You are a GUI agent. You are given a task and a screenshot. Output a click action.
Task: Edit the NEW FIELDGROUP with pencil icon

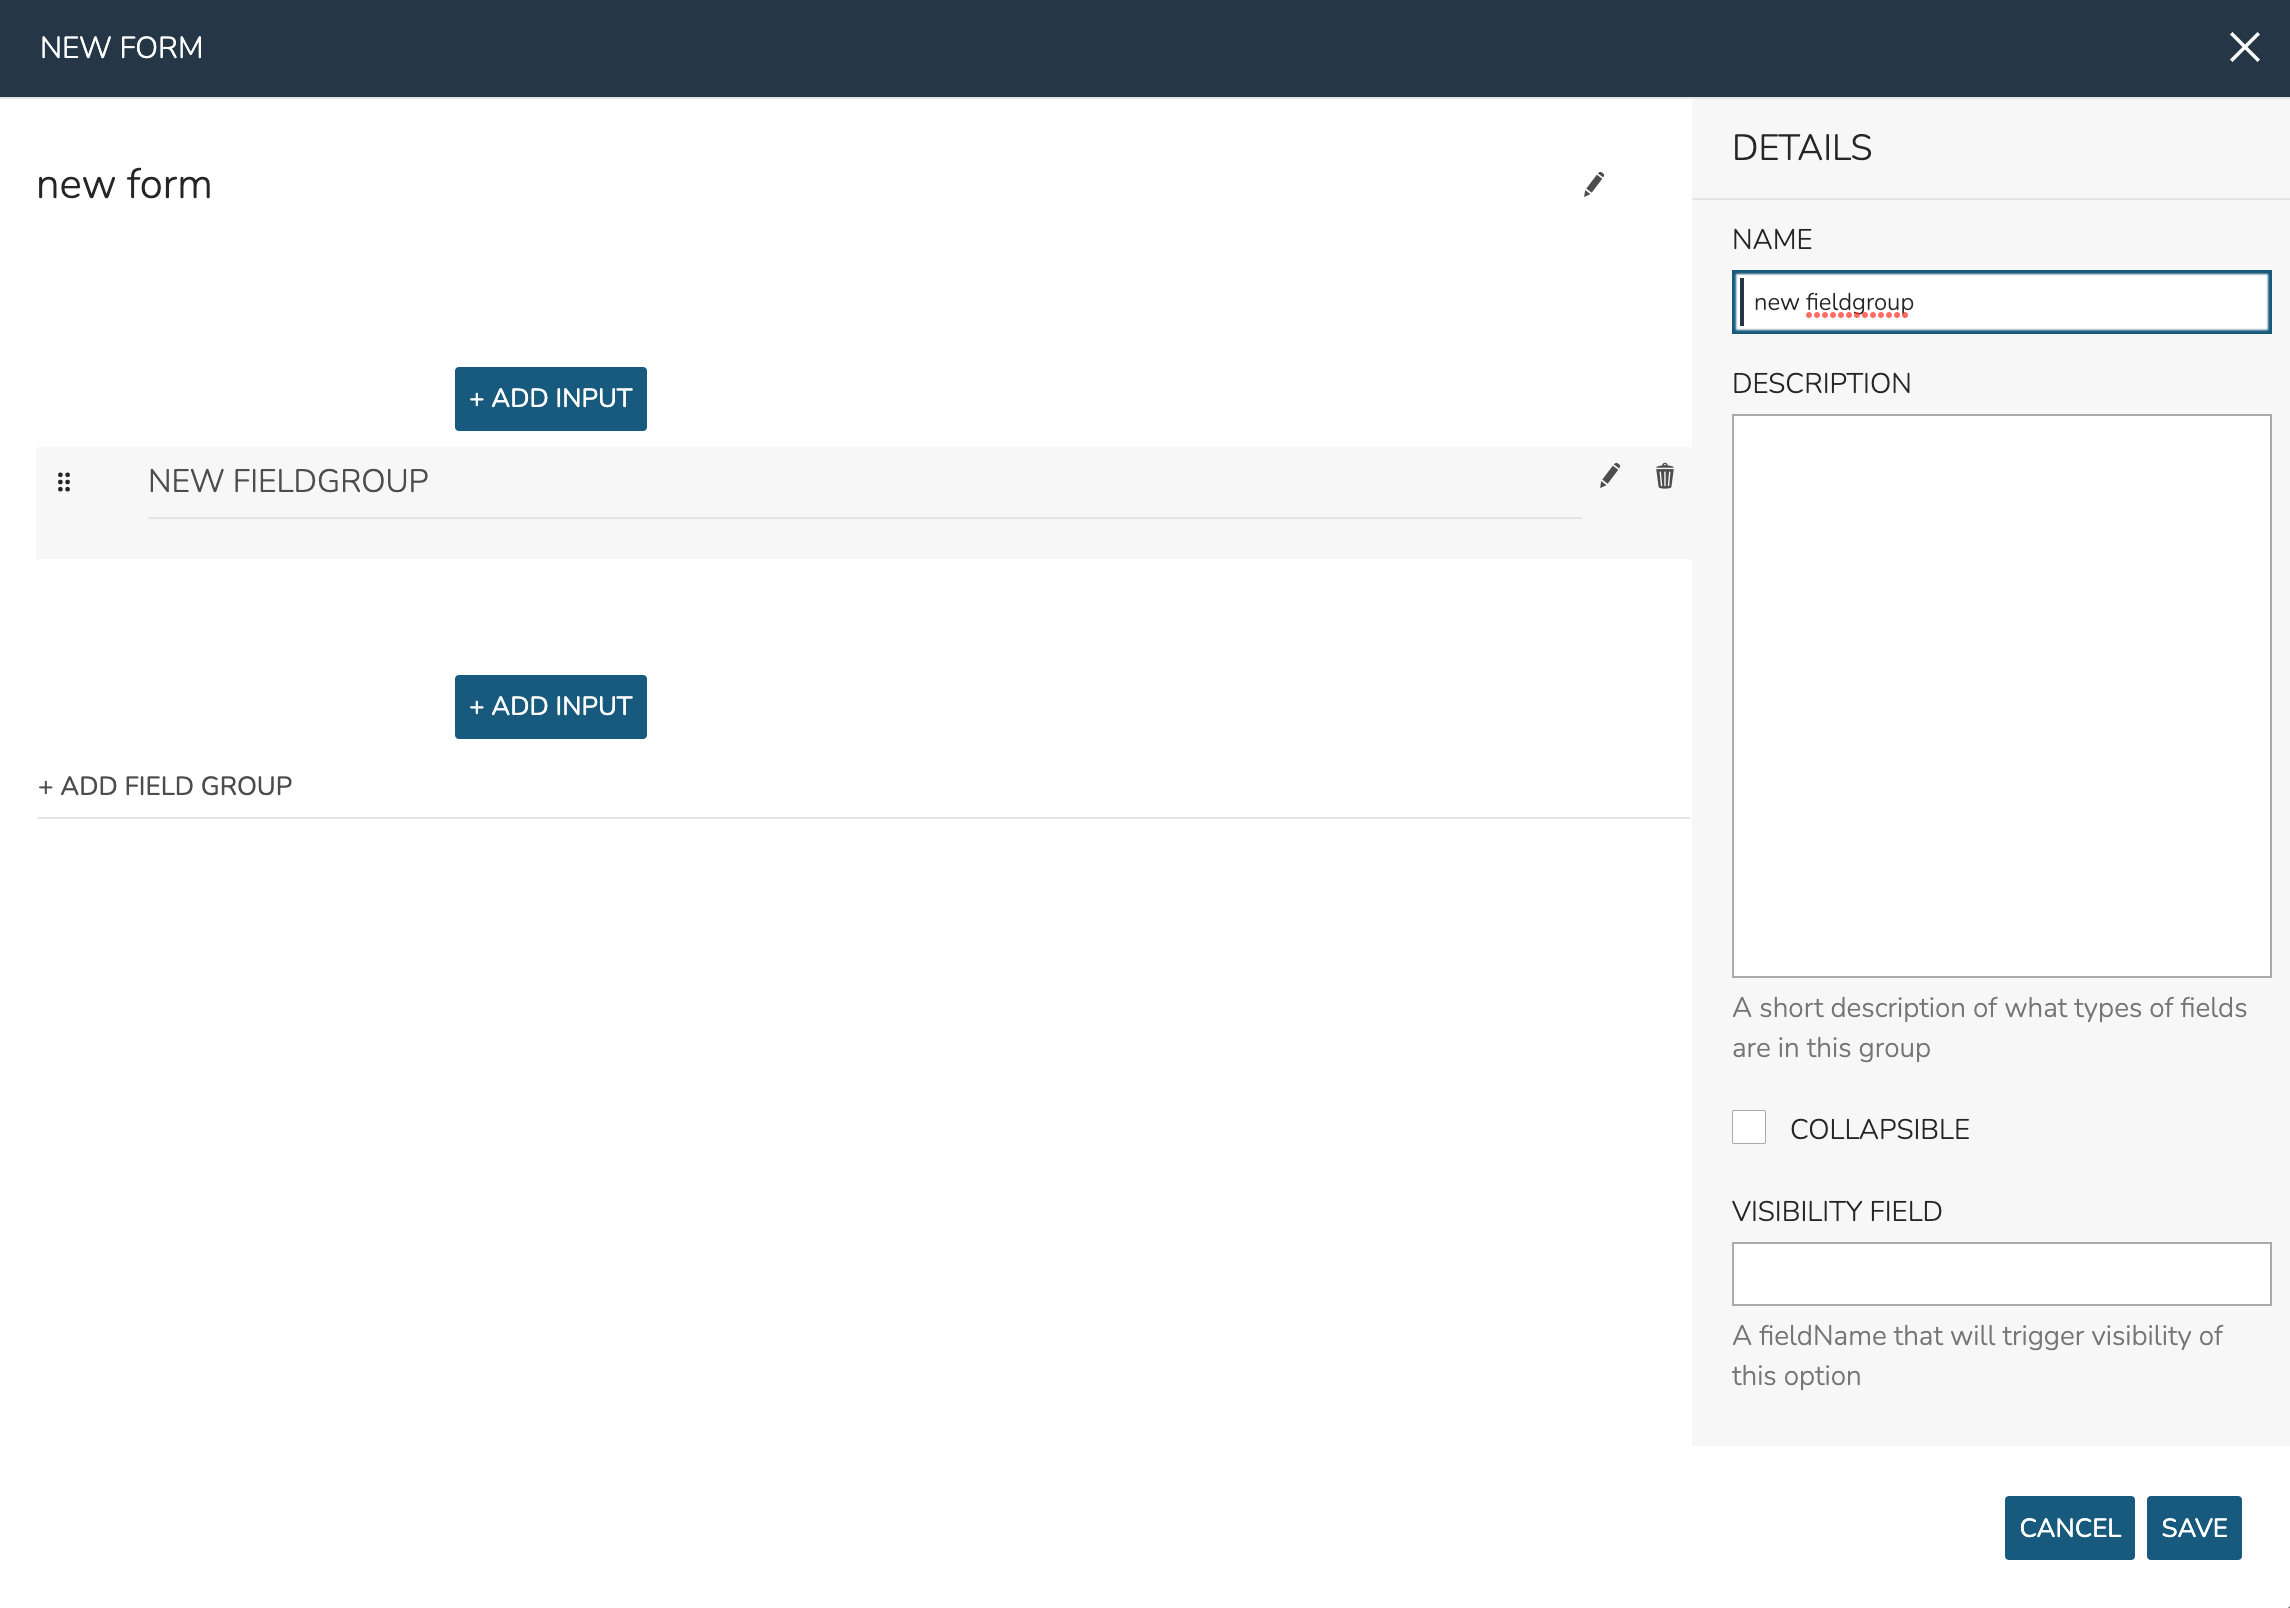1609,476
